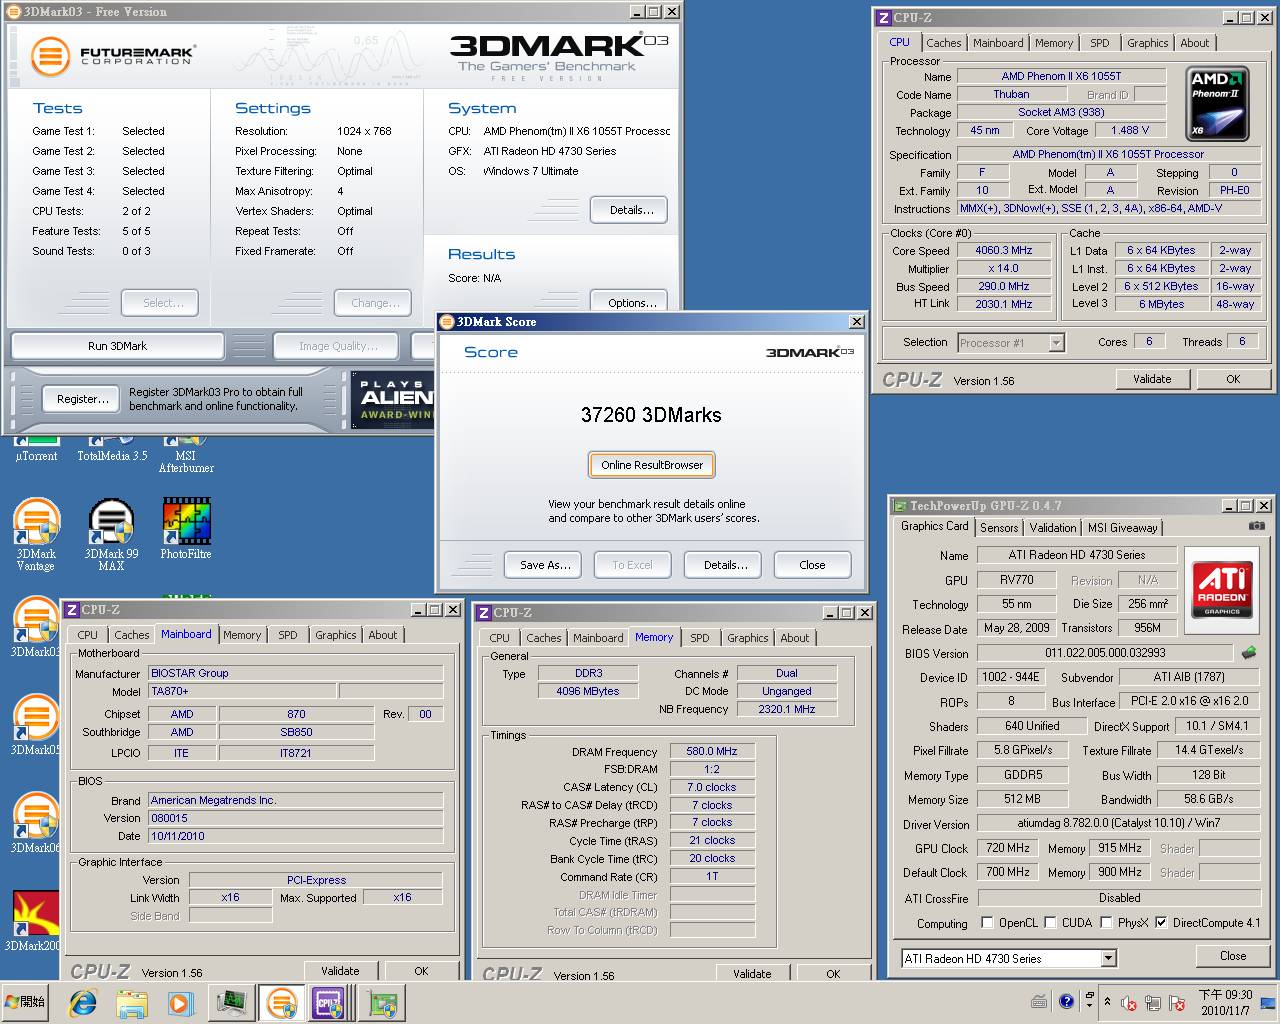Viewport: 1280px width, 1024px height.
Task: Switch to GPU-Z taskbar item
Action: (x=381, y=1003)
